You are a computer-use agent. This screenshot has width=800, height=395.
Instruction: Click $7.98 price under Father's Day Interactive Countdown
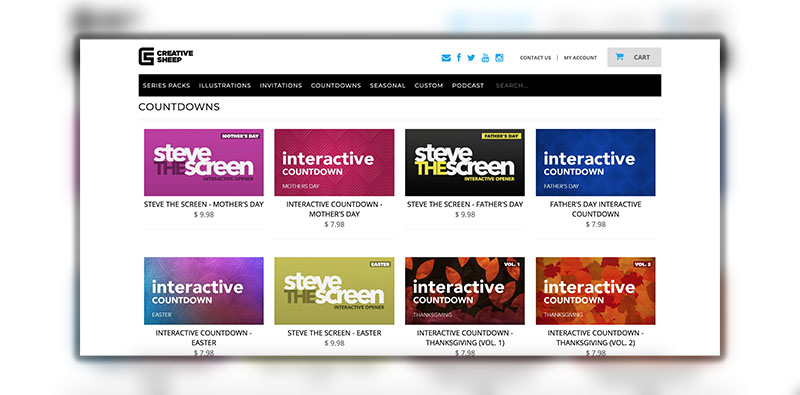point(595,224)
